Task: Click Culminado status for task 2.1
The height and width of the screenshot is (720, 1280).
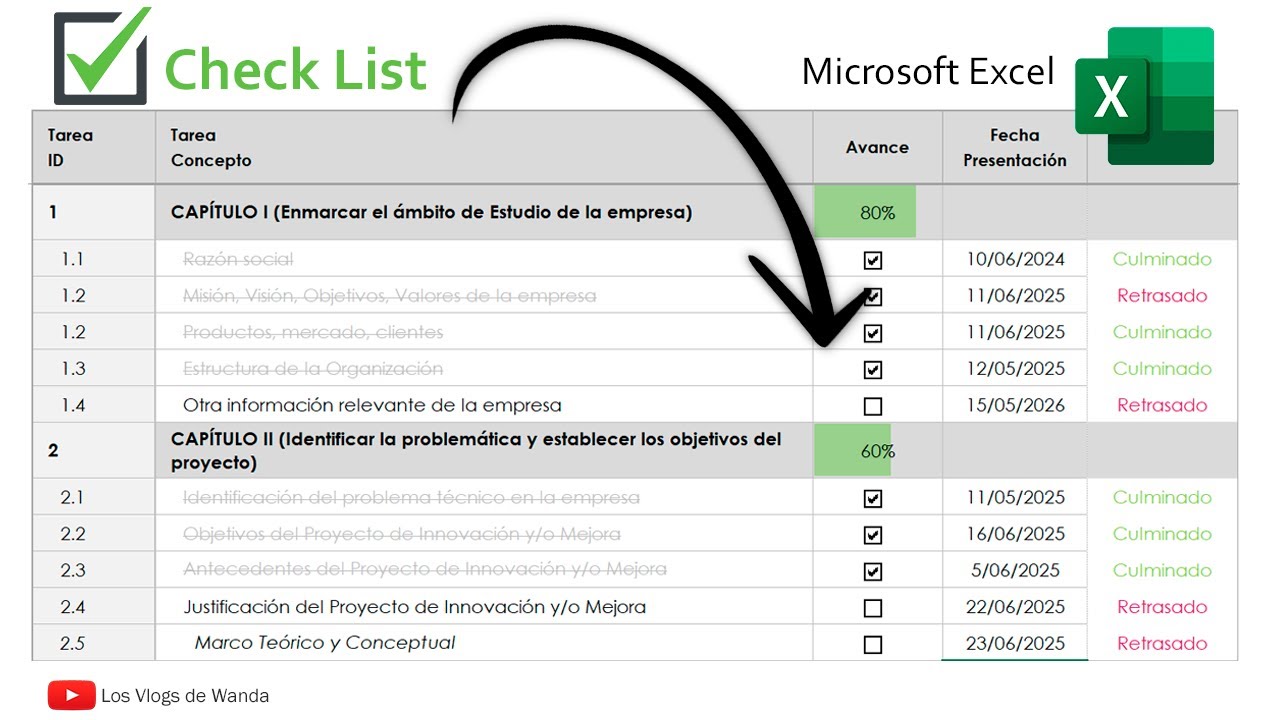Action: [x=1162, y=497]
